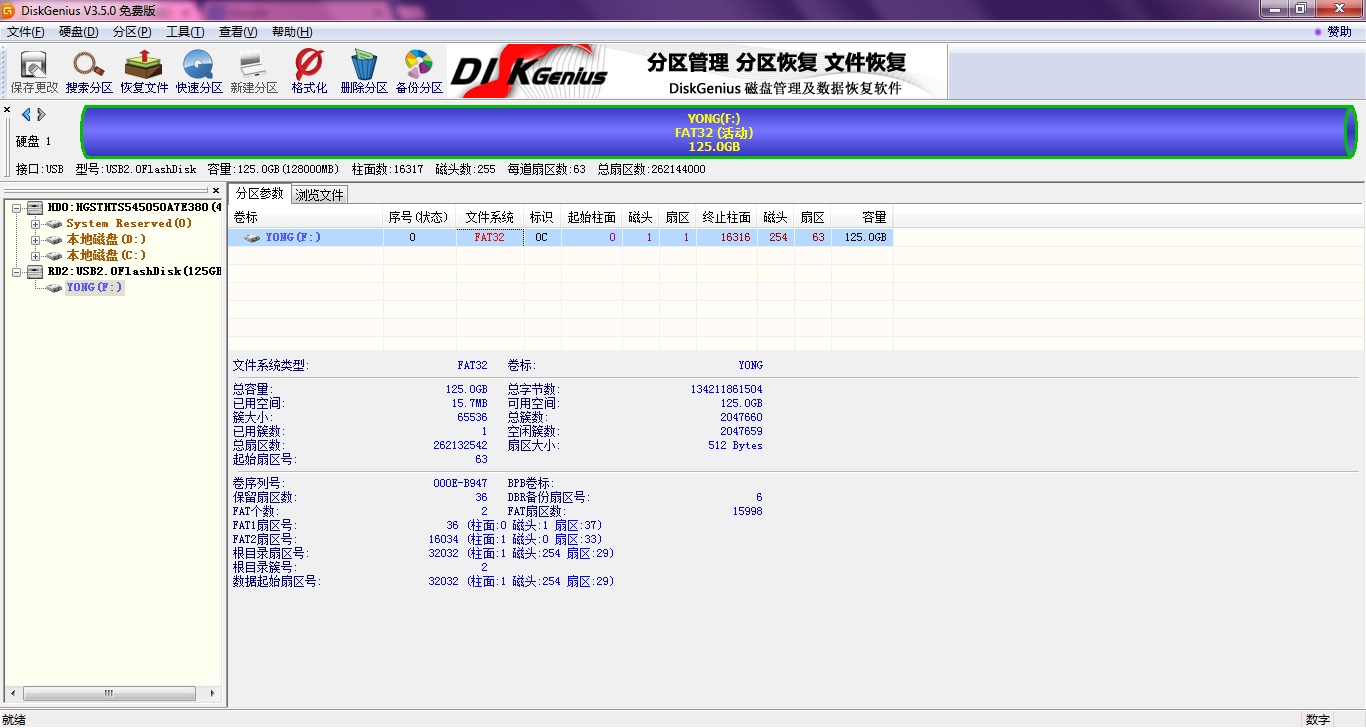
Task: Collapse the RD2 USB disk tree node
Action: (17, 272)
